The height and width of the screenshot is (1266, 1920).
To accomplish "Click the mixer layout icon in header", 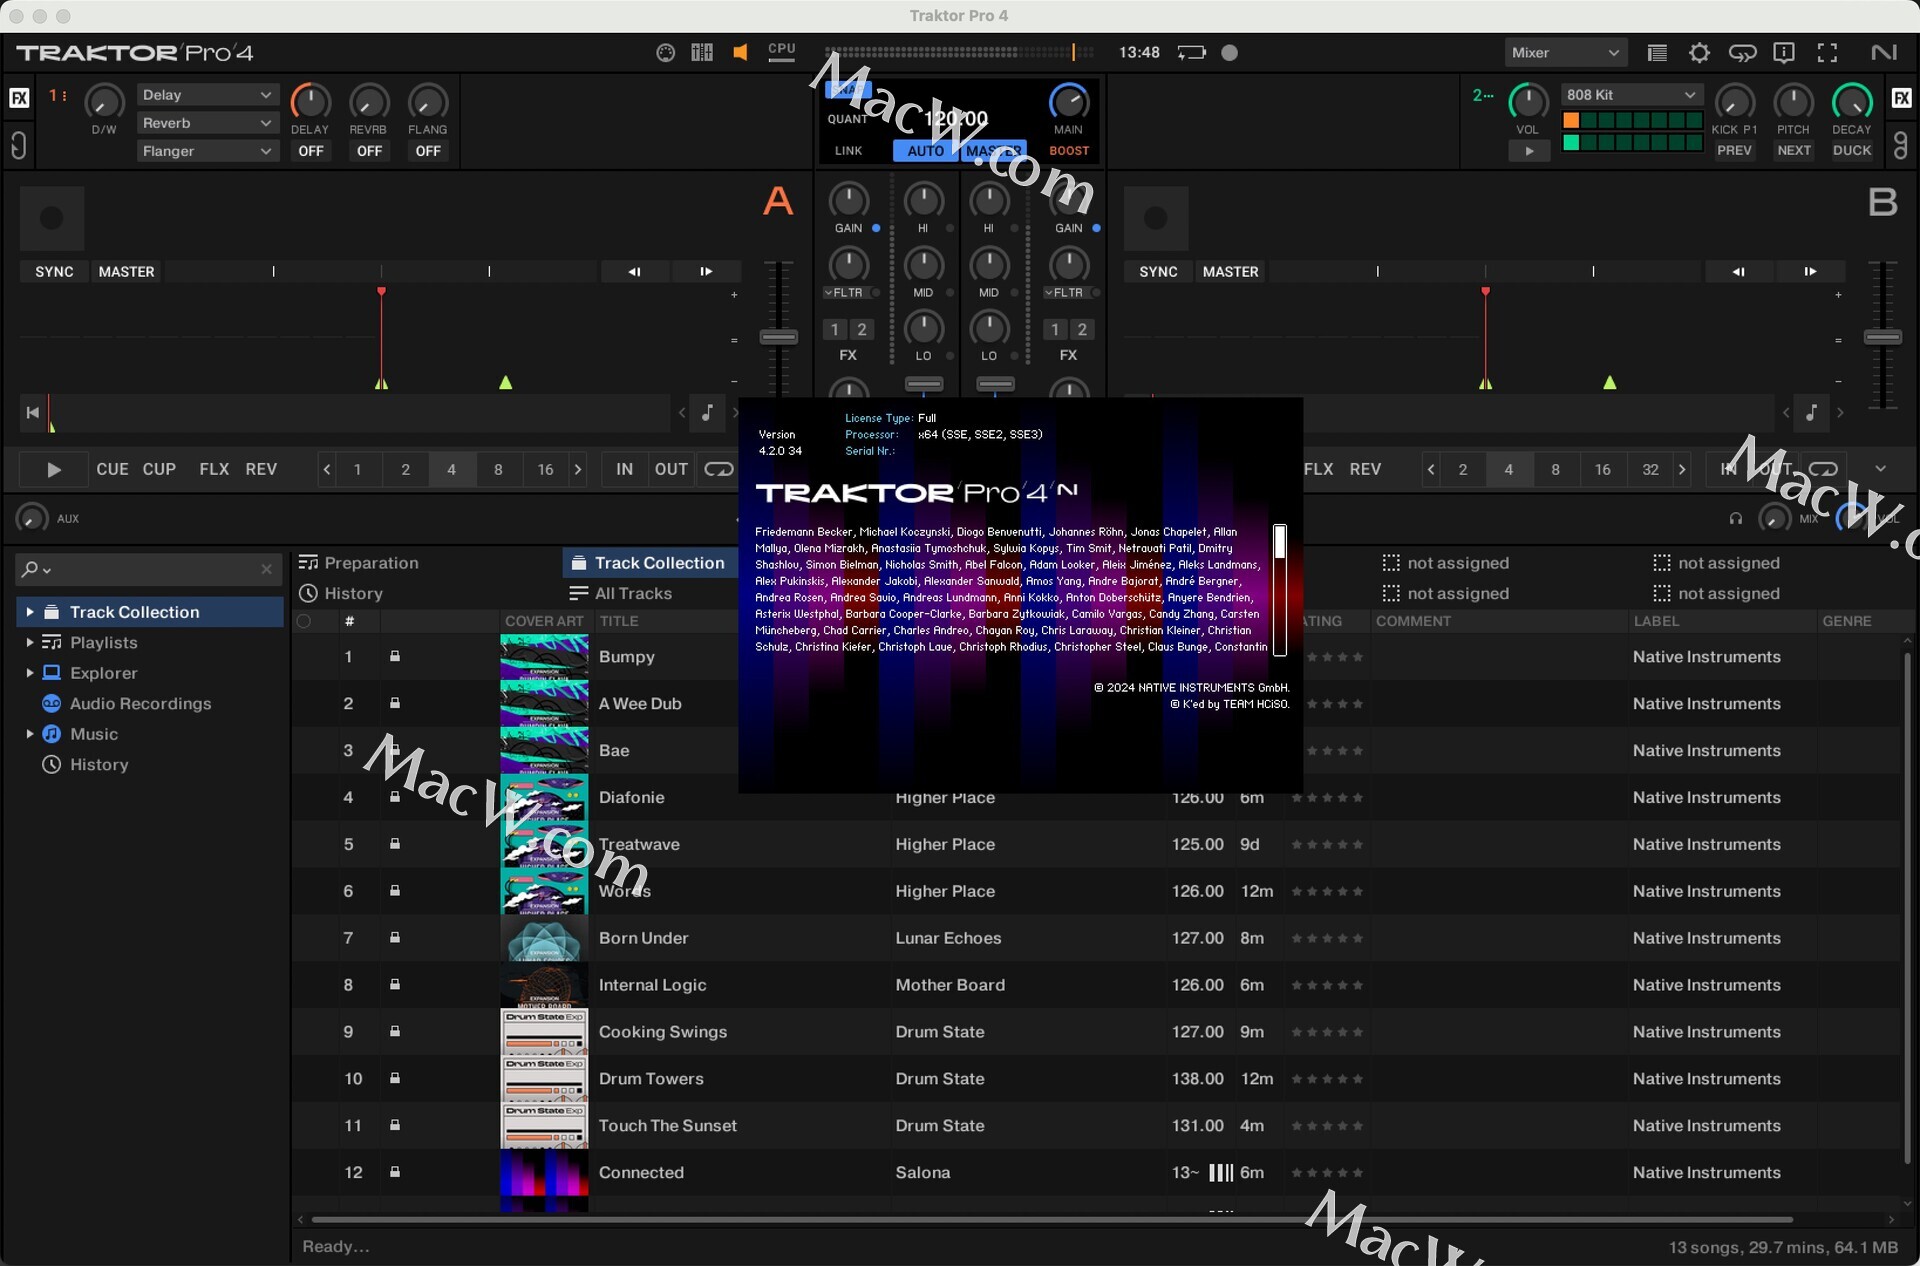I will (x=702, y=53).
